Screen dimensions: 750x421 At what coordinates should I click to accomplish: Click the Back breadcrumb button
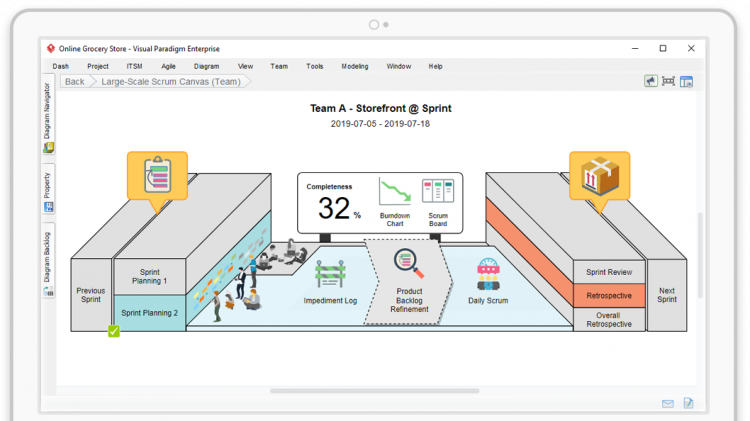click(x=74, y=82)
